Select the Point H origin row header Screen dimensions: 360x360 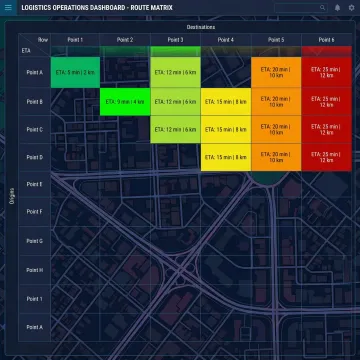point(35,270)
